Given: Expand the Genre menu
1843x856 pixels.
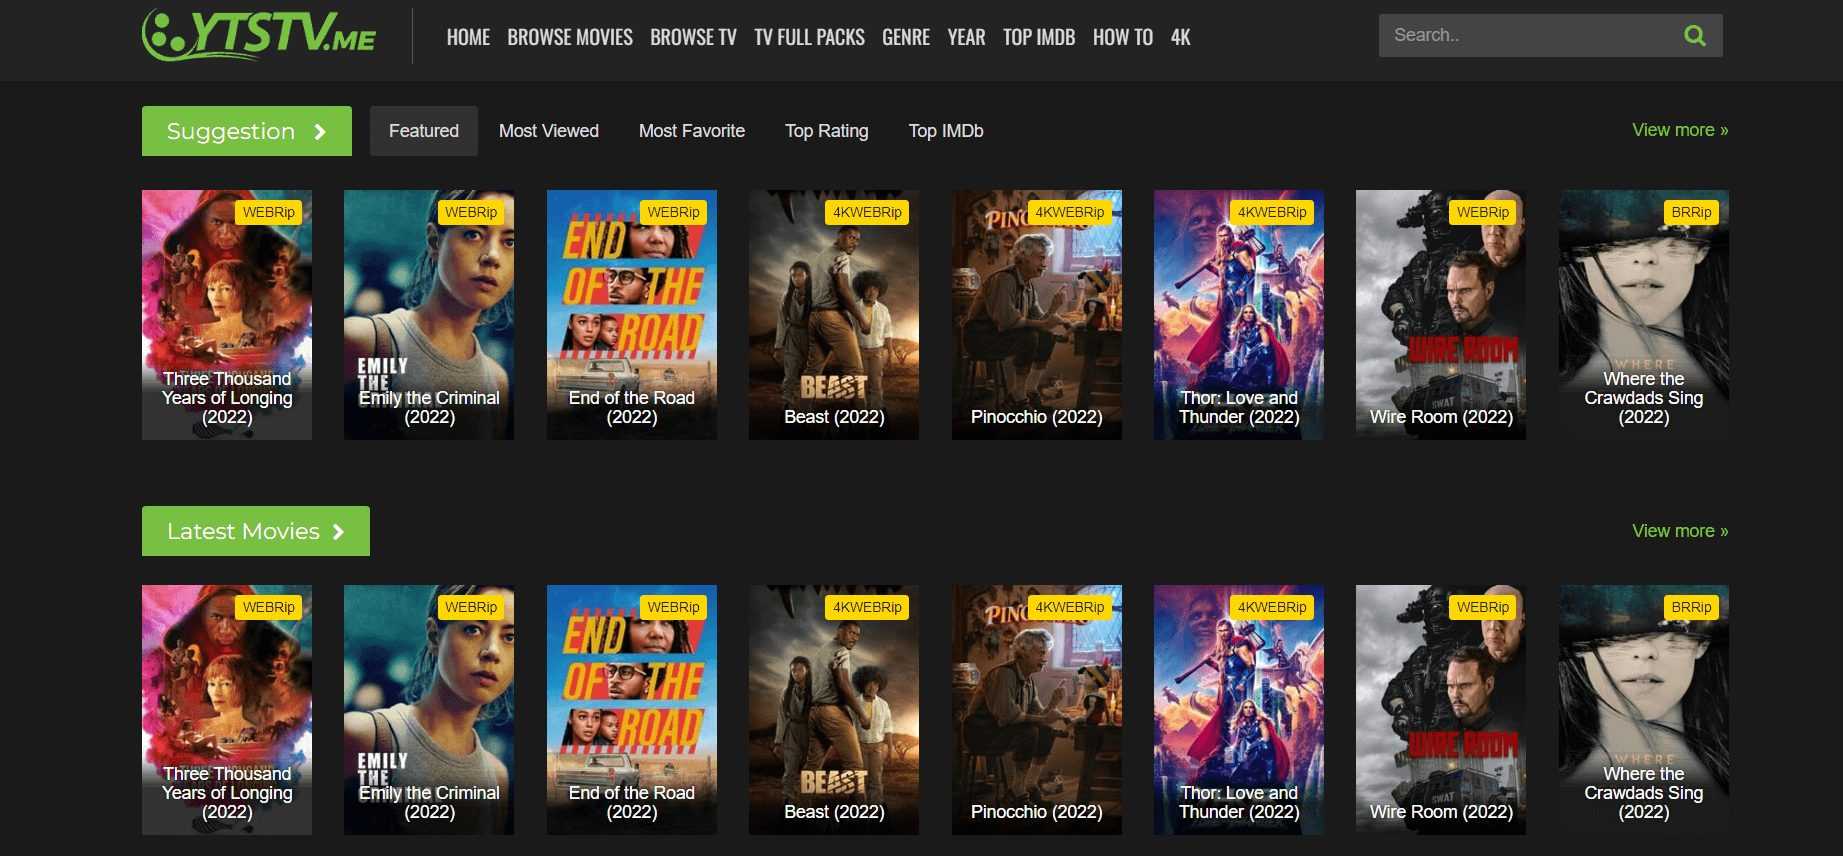Looking at the screenshot, I should 905,38.
